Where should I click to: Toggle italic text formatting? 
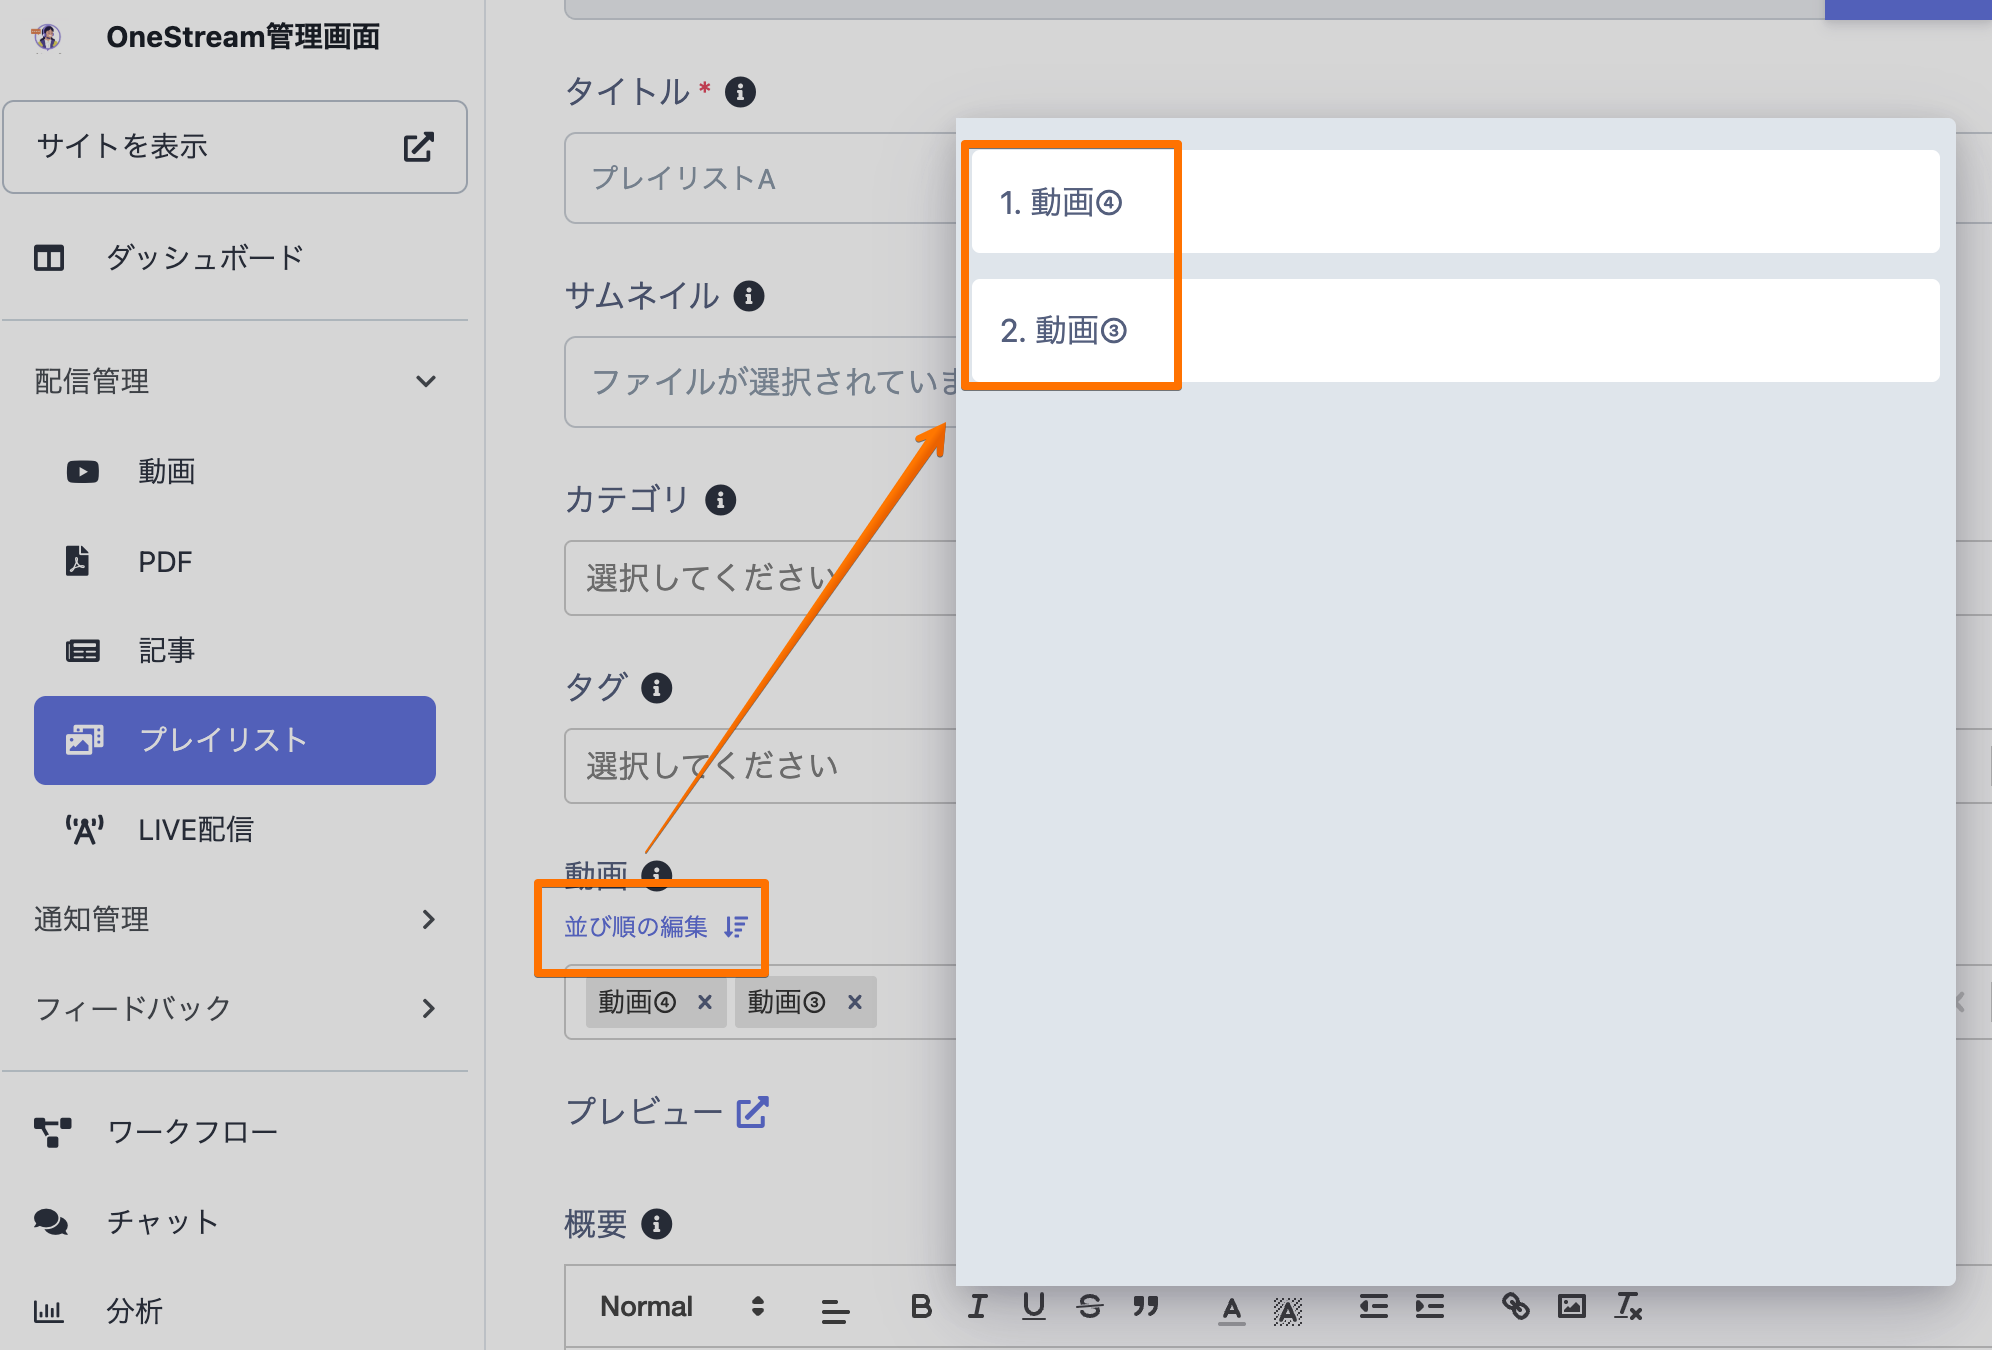point(977,1306)
